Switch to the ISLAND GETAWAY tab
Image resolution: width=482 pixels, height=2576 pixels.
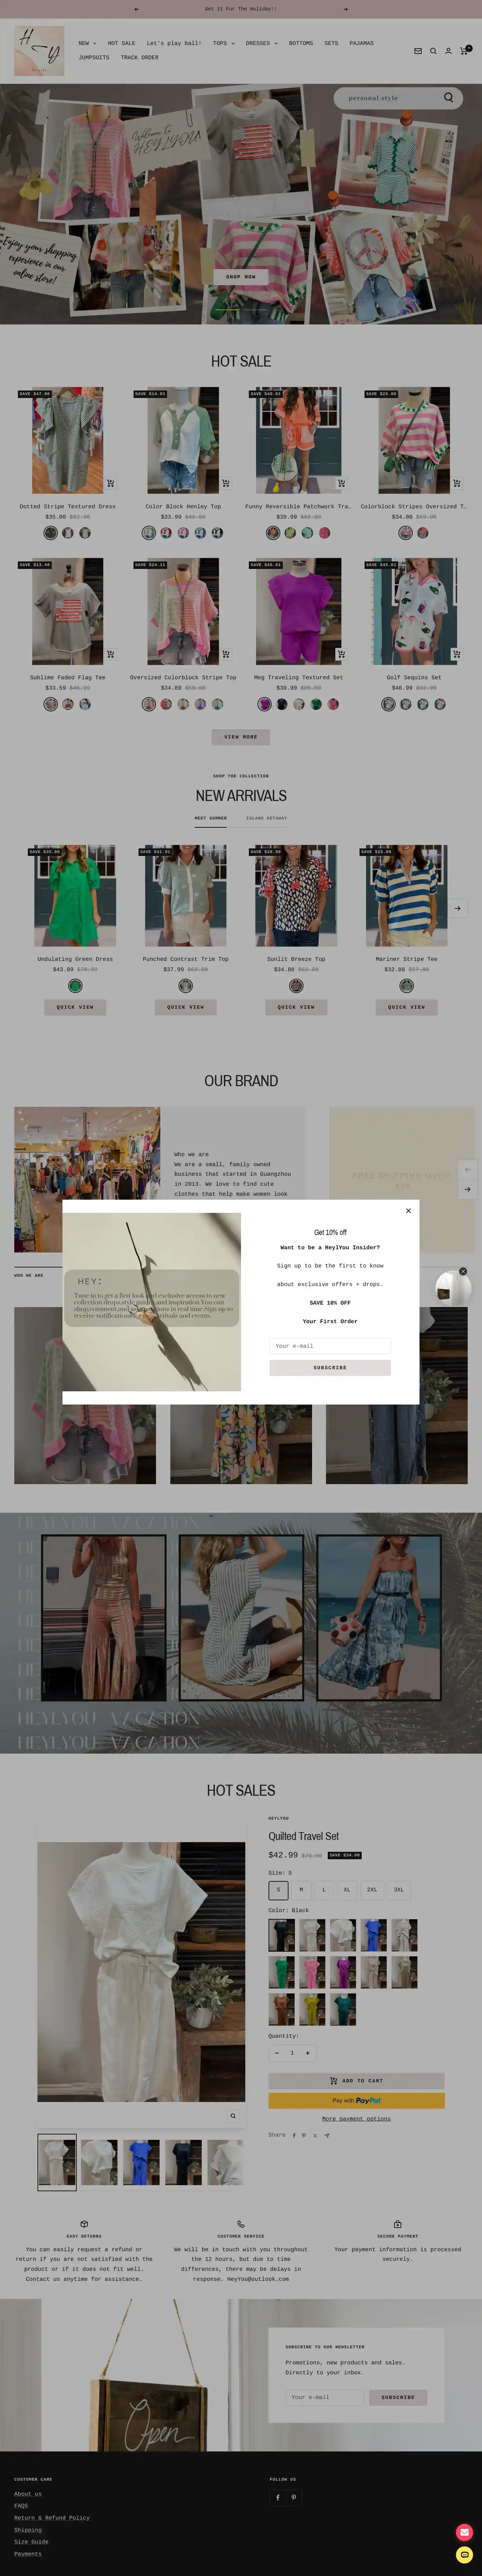pyautogui.click(x=266, y=818)
